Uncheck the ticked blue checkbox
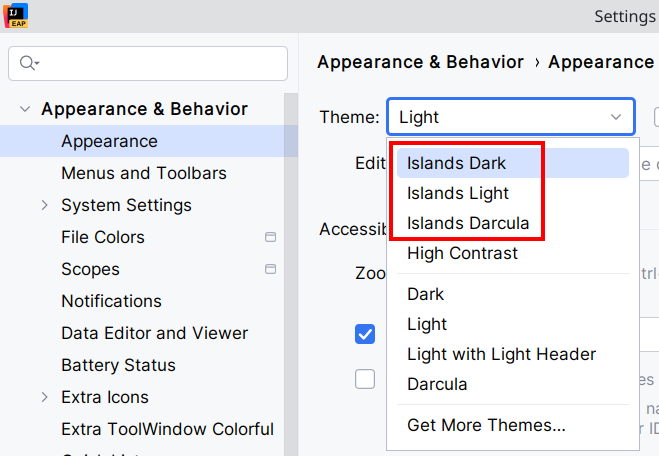 (x=365, y=334)
